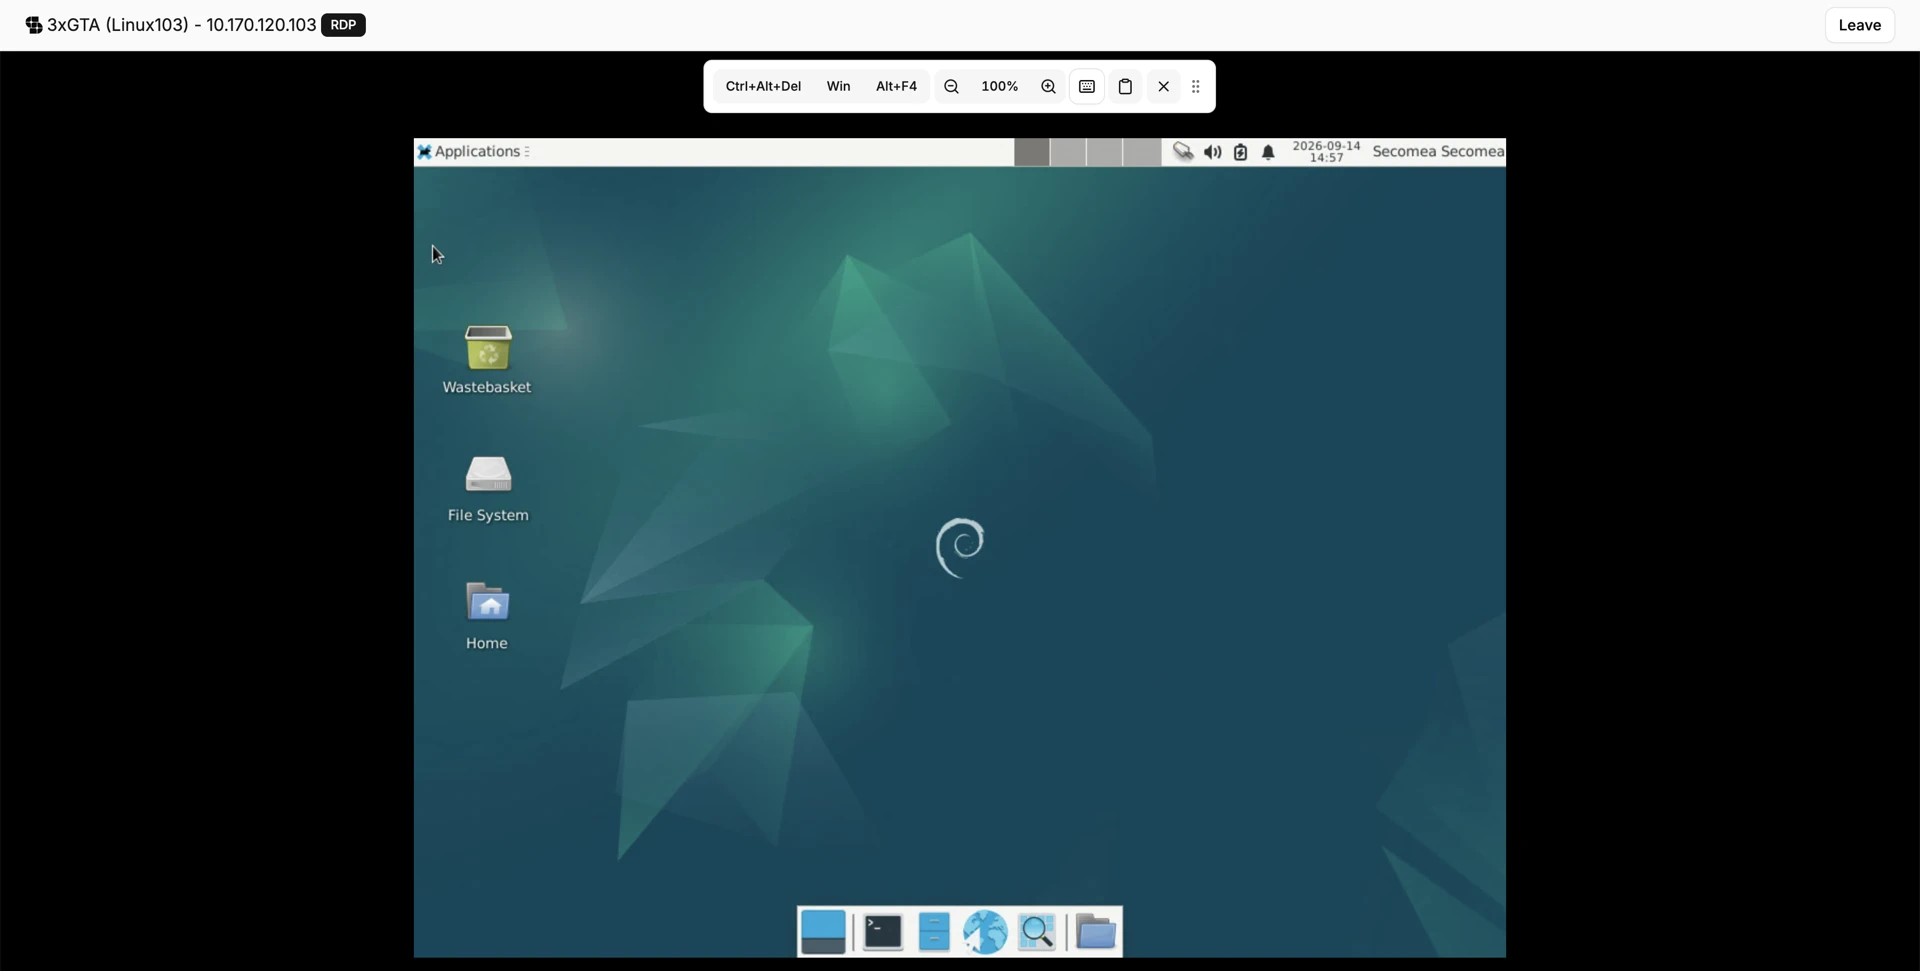The image size is (1920, 971).
Task: Click the Show Desktop dock icon
Action: pos(823,932)
